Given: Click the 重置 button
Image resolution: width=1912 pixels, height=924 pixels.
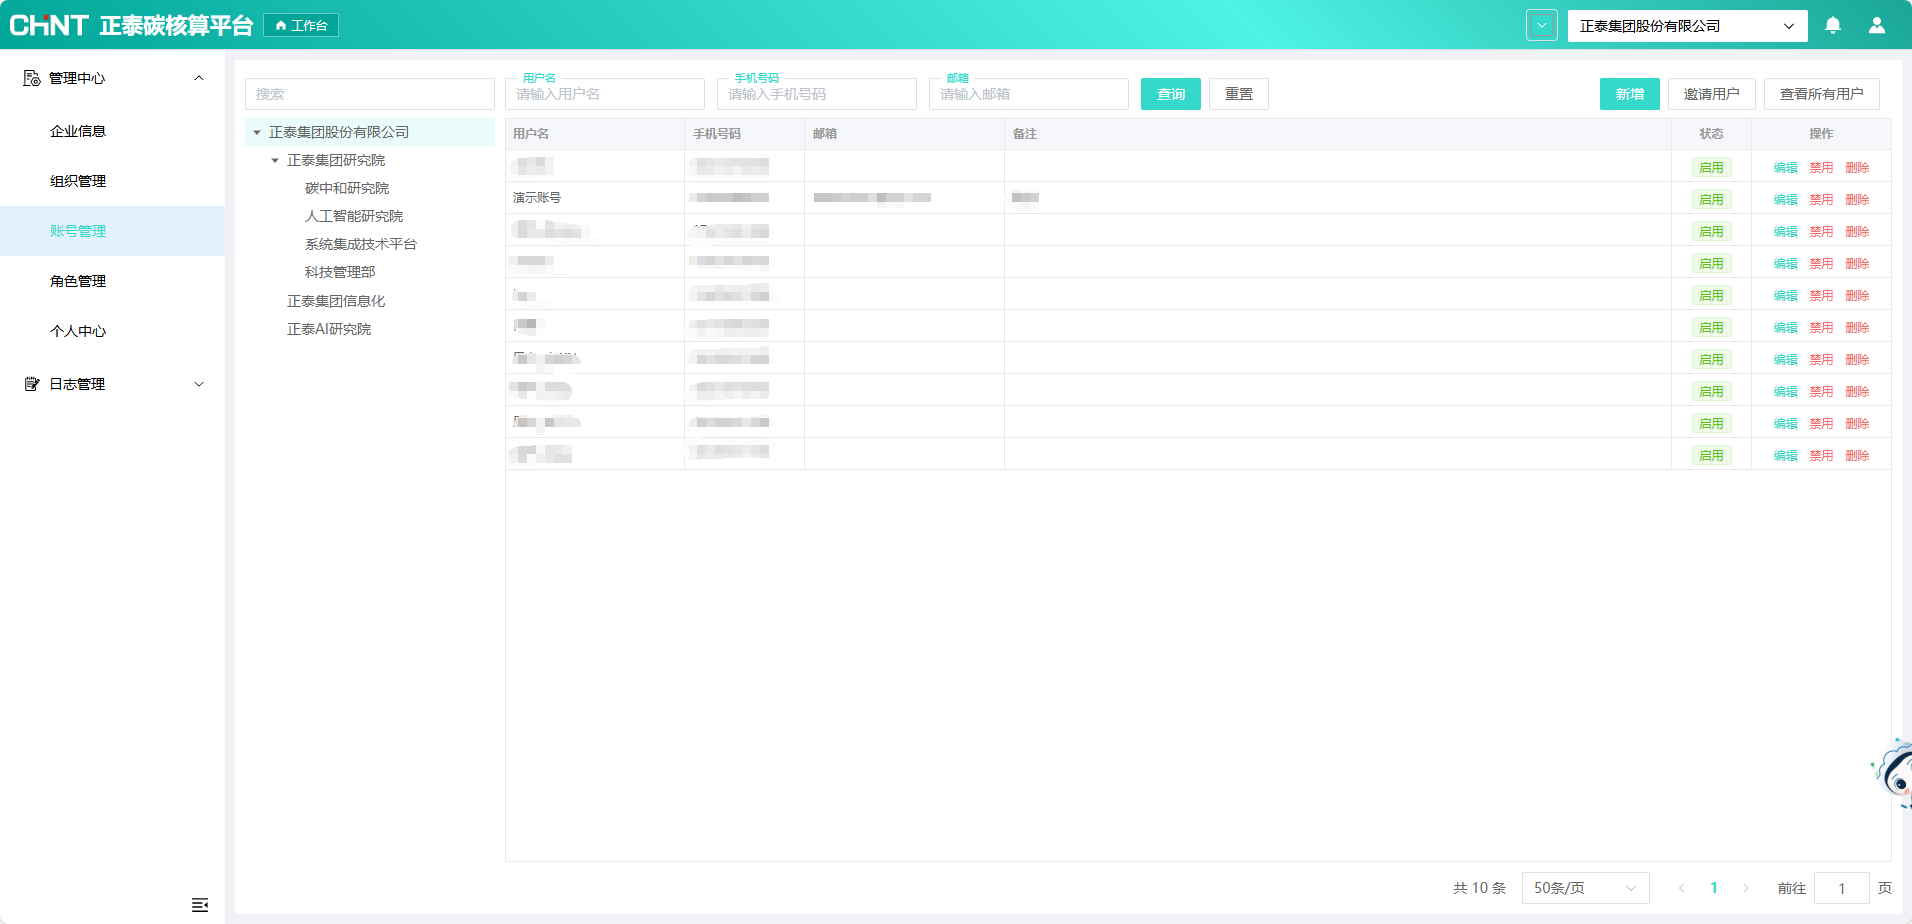Looking at the screenshot, I should point(1239,94).
